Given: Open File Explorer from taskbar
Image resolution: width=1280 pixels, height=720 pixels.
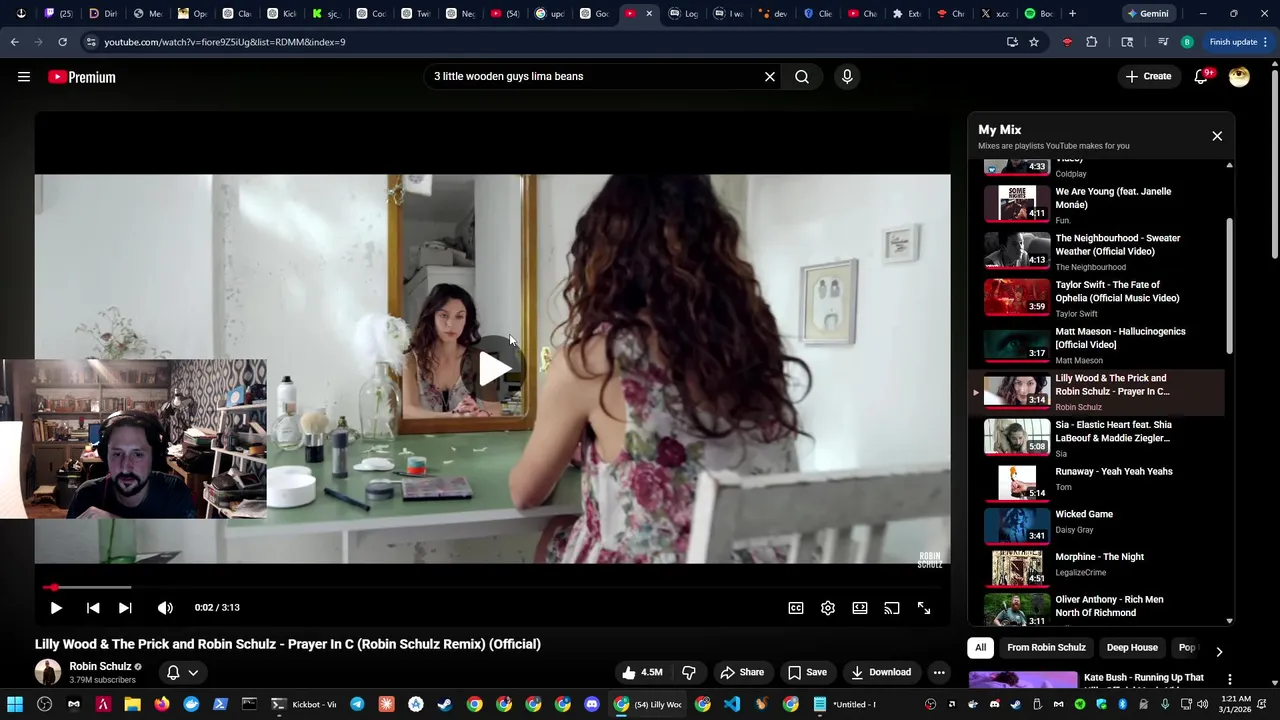Looking at the screenshot, I should tap(132, 704).
